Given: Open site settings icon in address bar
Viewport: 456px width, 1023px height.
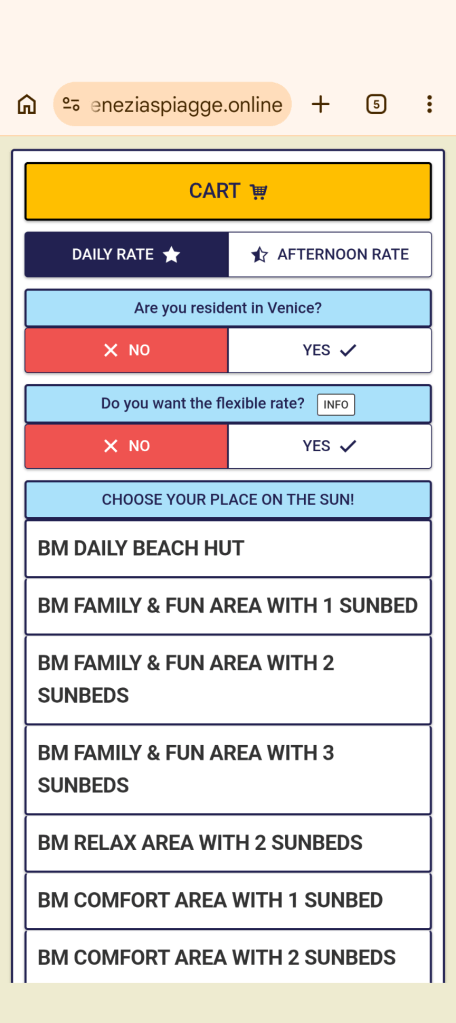Looking at the screenshot, I should coord(71,104).
